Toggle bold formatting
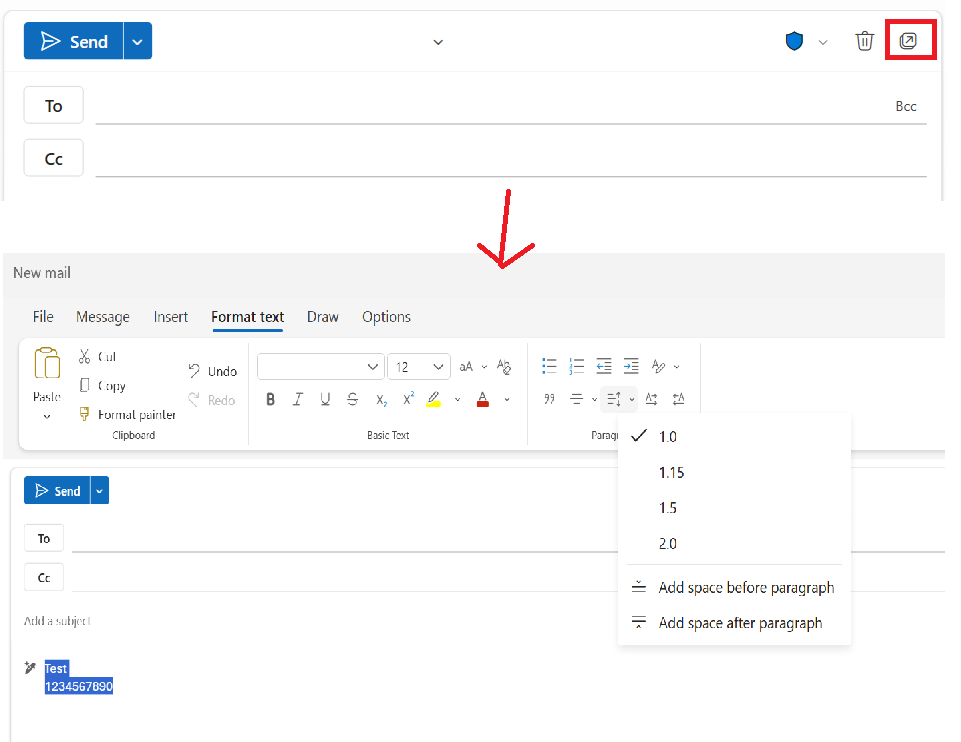 (x=270, y=399)
